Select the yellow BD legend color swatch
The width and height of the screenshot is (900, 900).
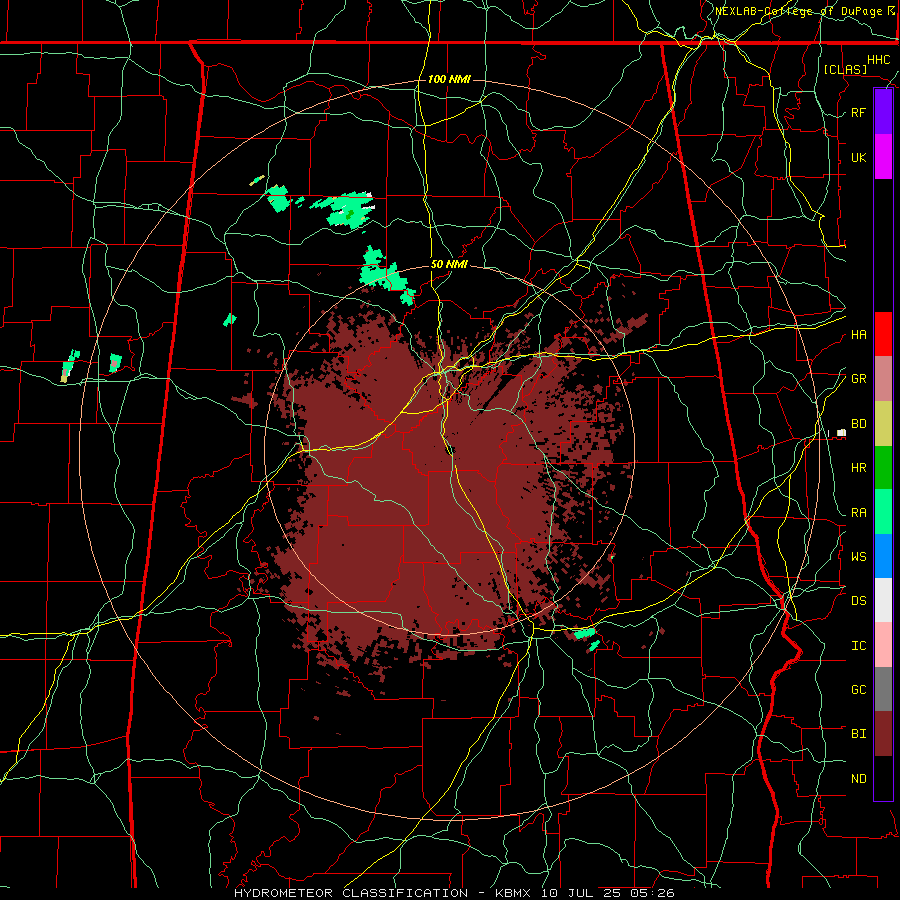coord(883,424)
